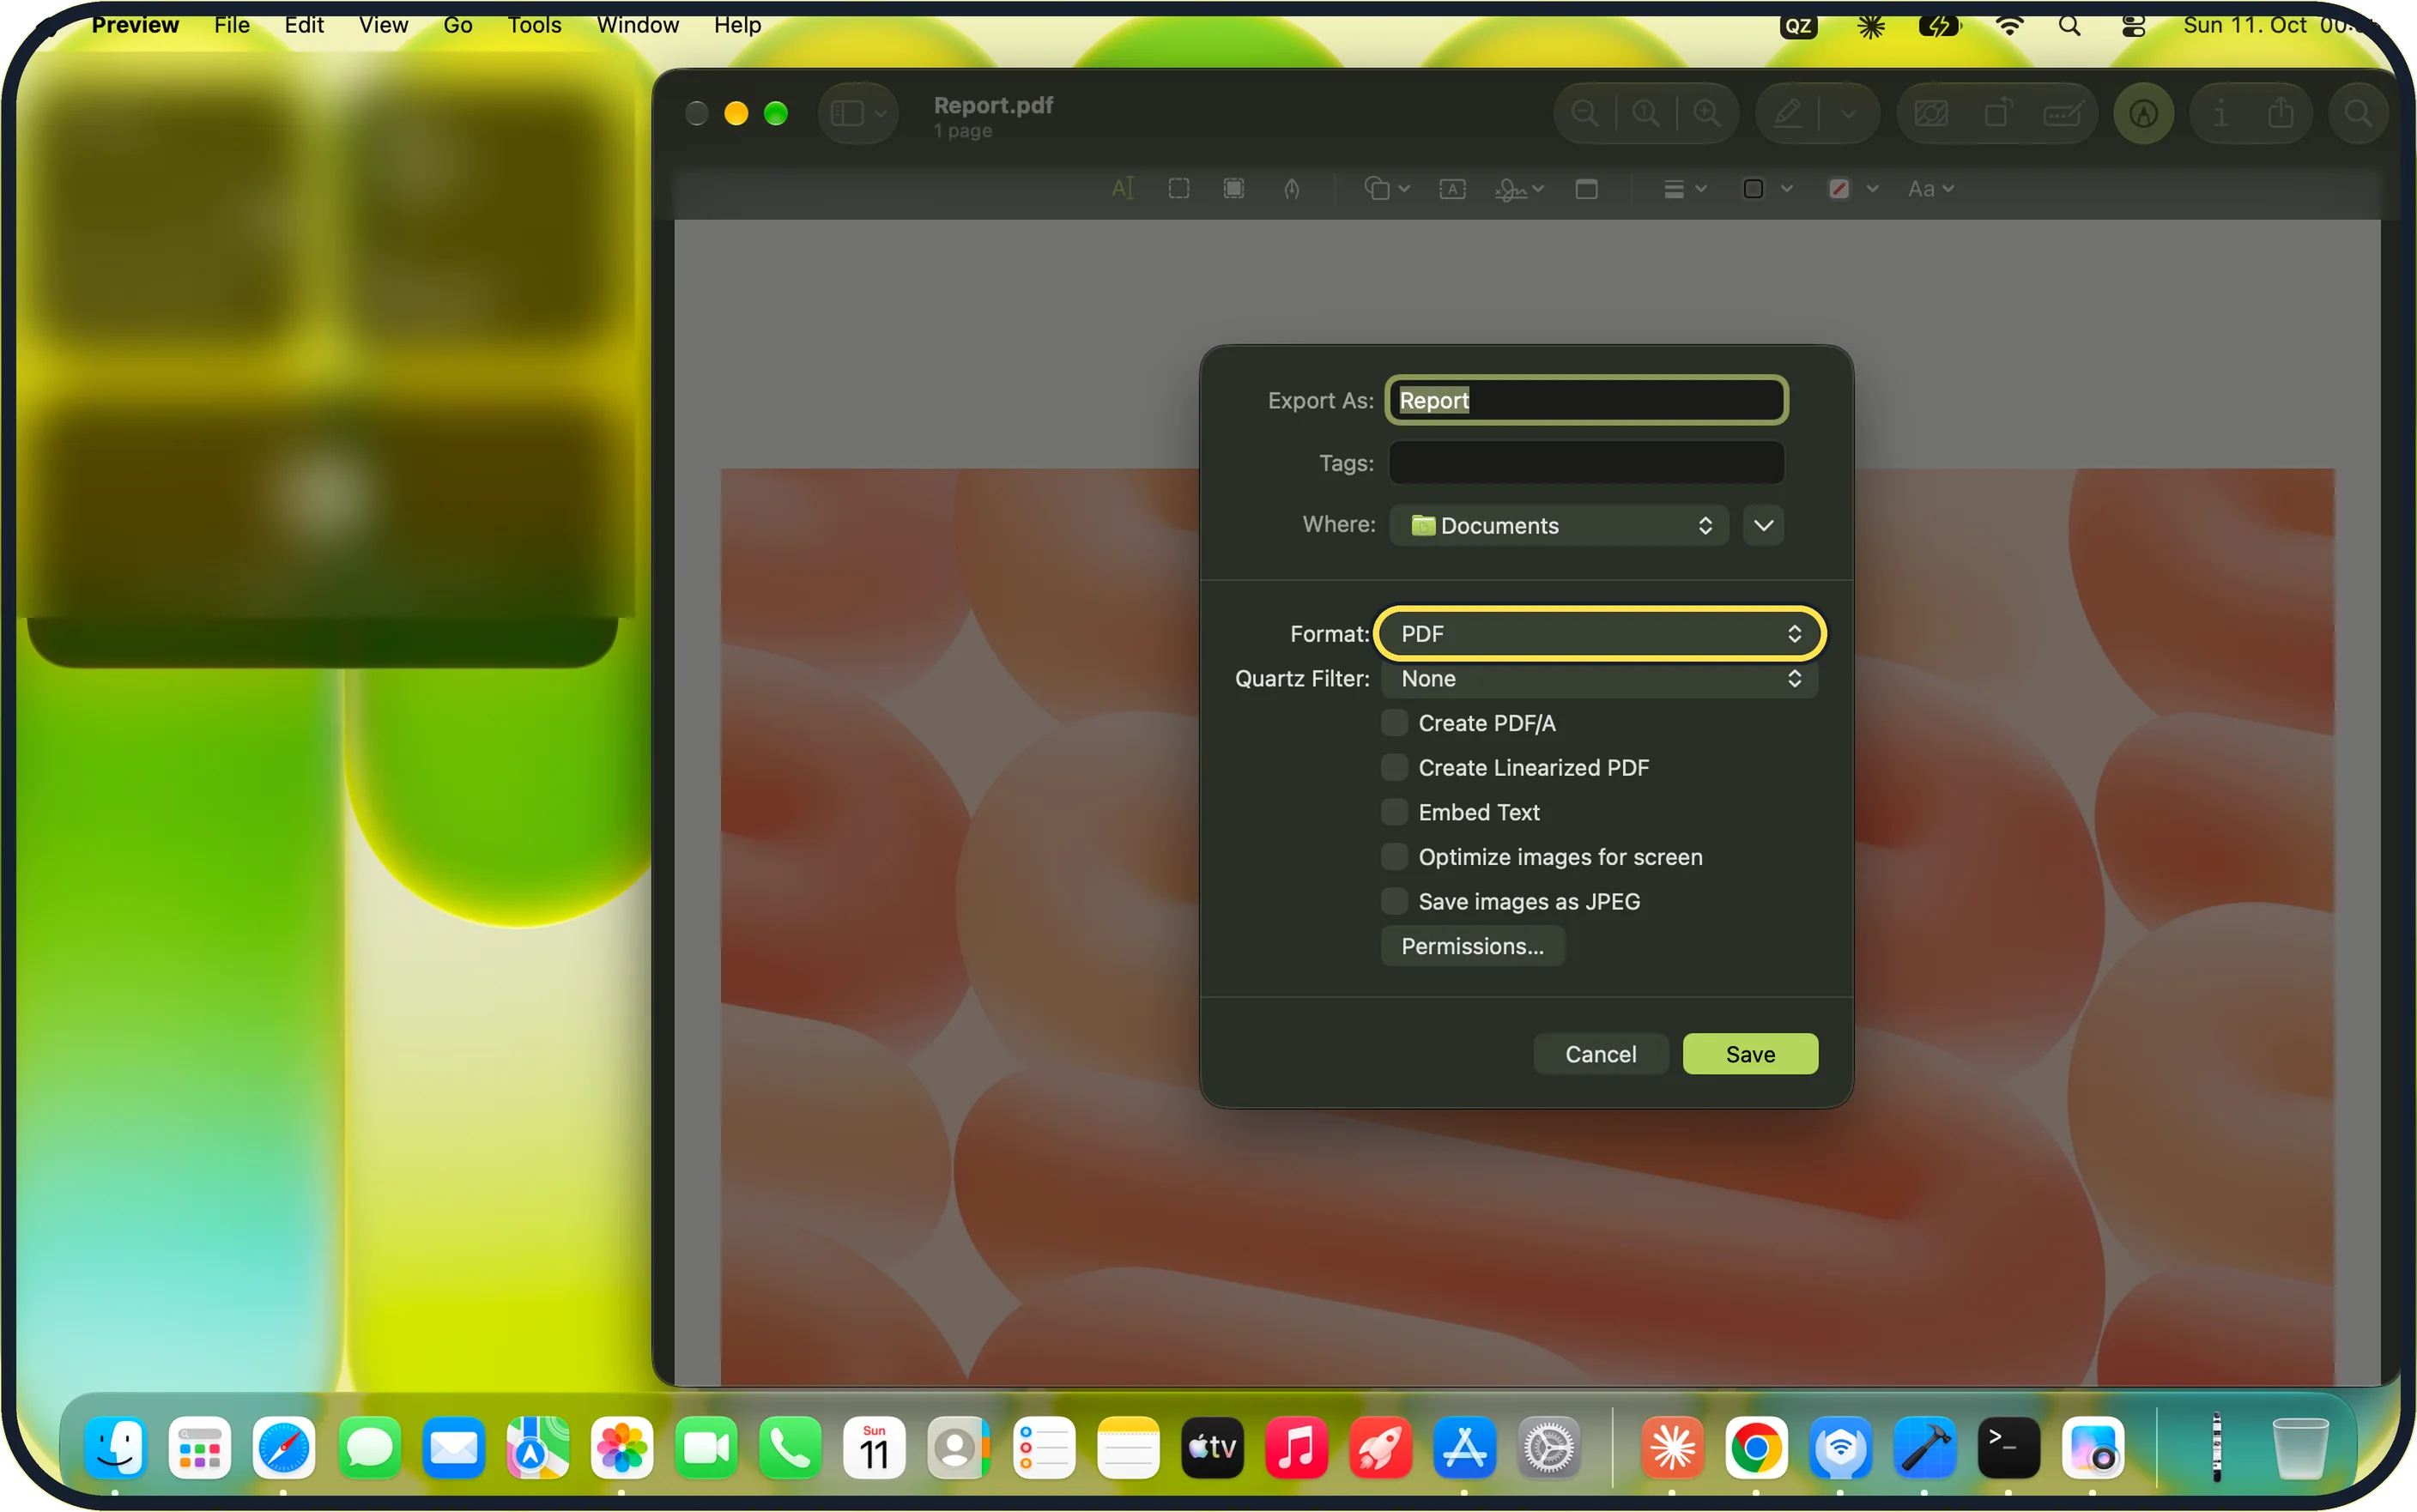Screen dimensions: 2417x1512
Task: Open Control Center in menu bar
Action: (2133, 25)
